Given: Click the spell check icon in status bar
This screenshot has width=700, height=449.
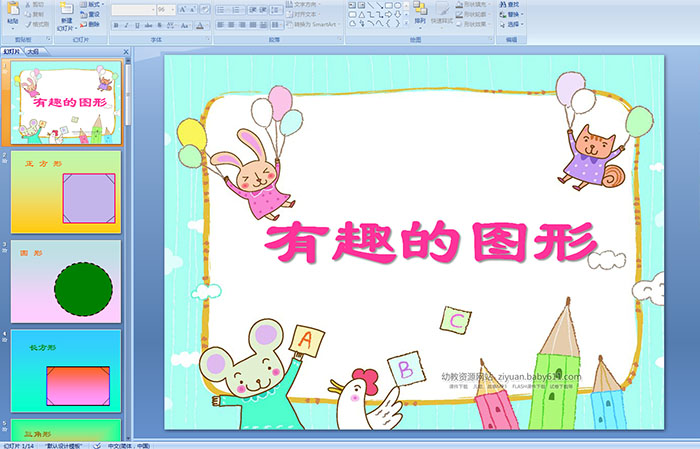Looking at the screenshot, I should [x=97, y=445].
